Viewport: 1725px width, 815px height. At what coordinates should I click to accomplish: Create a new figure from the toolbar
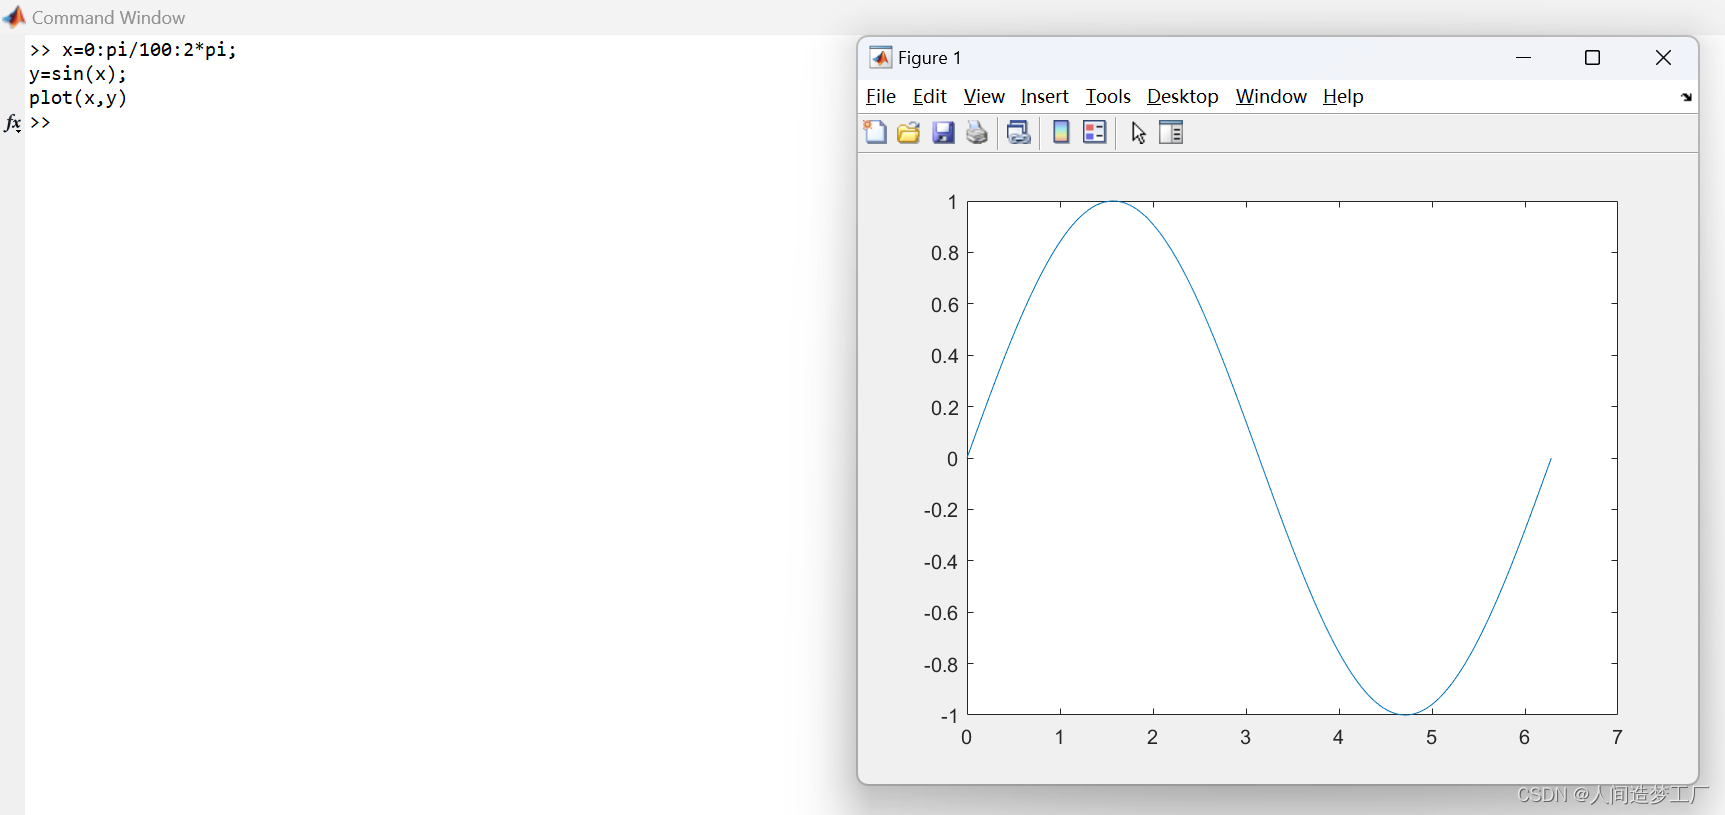click(875, 132)
